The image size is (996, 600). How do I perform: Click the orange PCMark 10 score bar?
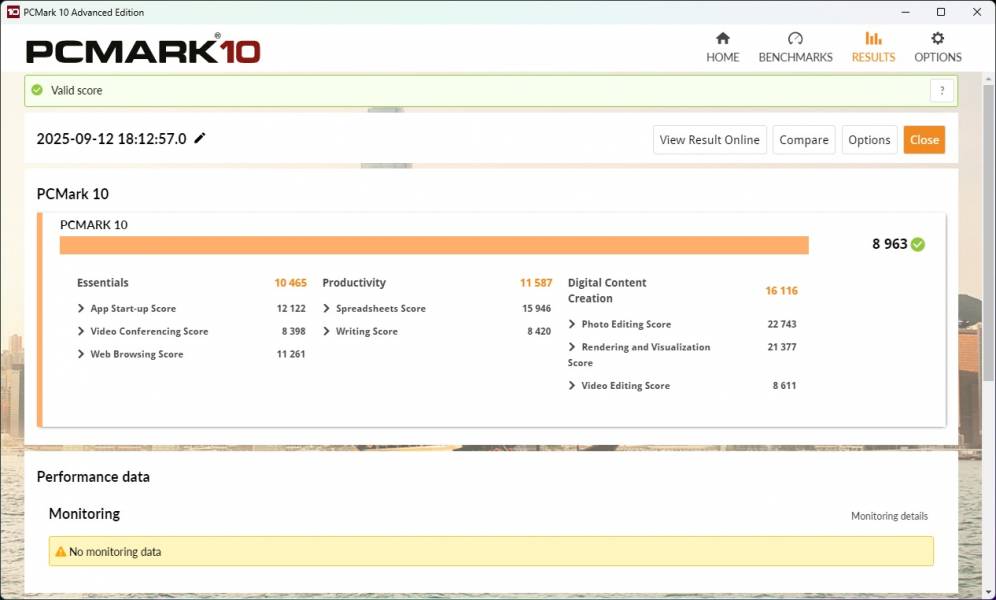coord(434,245)
